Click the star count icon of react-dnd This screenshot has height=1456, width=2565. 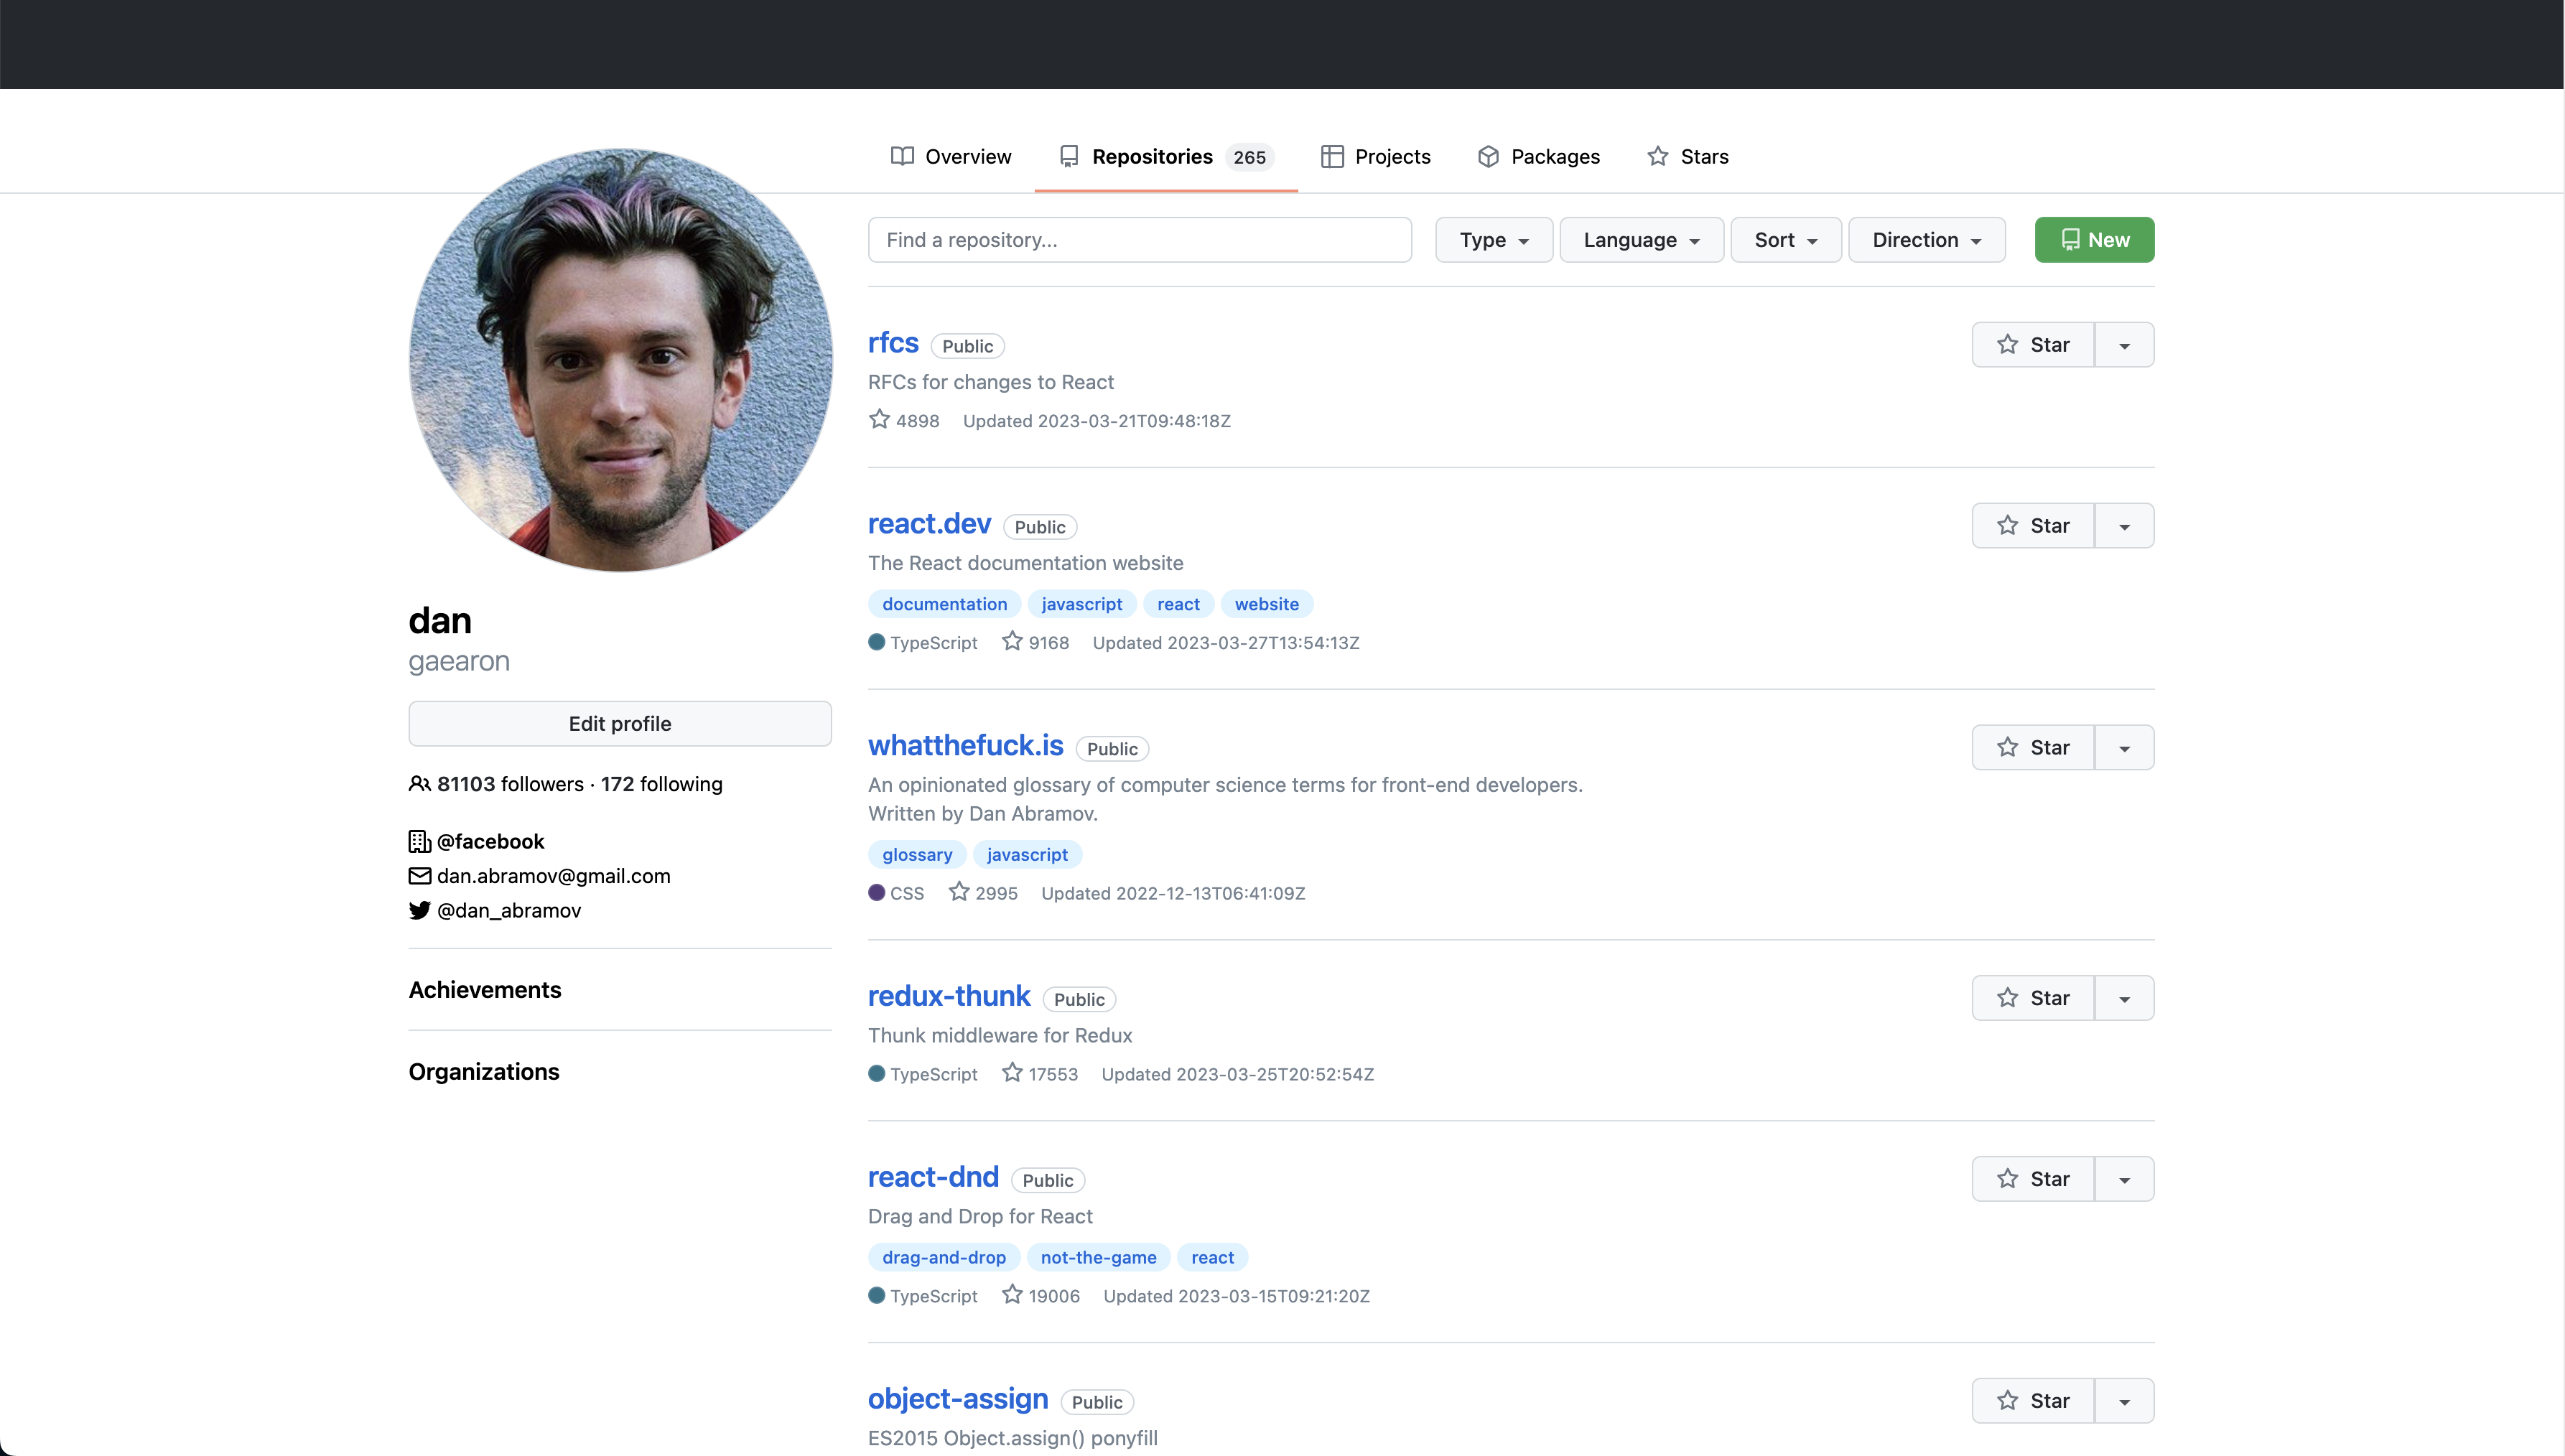click(1012, 1295)
